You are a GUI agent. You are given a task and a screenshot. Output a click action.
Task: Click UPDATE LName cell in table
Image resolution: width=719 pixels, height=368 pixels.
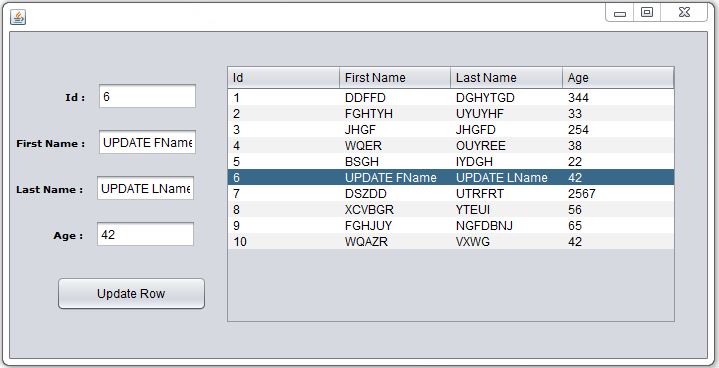point(506,177)
